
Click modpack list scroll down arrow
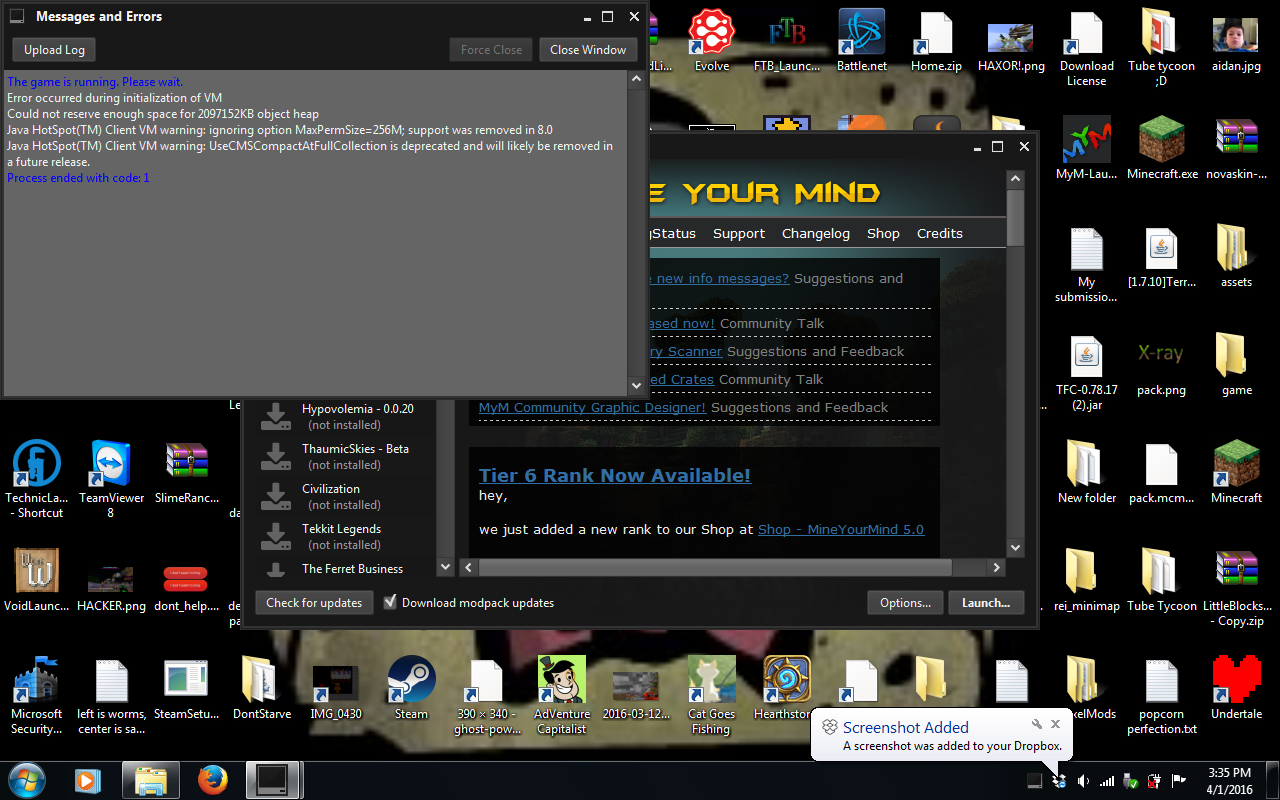[446, 567]
